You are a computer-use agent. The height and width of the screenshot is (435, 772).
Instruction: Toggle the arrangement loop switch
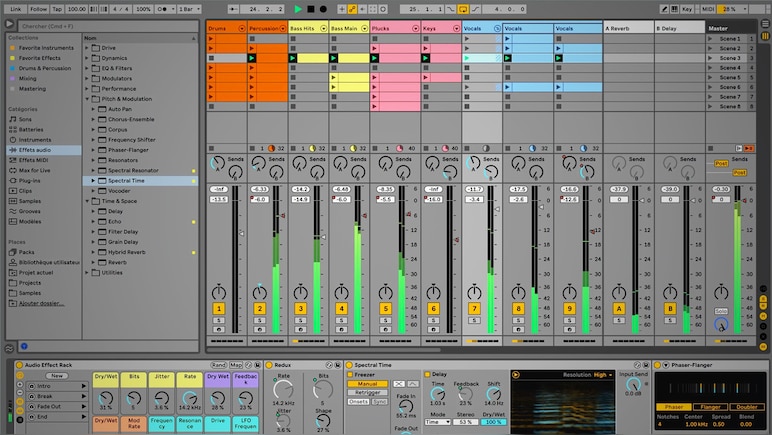click(x=463, y=9)
